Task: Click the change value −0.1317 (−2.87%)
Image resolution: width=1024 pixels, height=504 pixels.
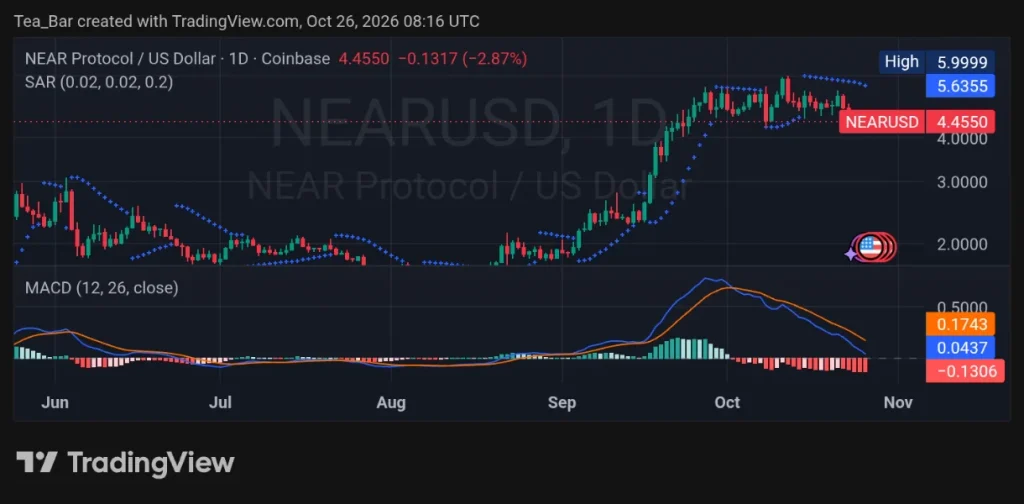Action: (462, 59)
